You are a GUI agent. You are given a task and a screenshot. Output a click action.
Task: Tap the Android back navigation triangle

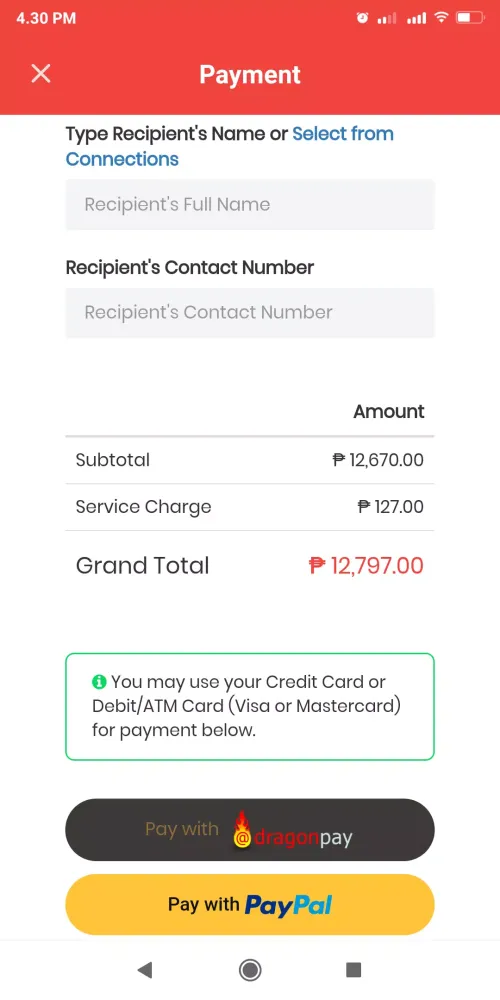145,970
